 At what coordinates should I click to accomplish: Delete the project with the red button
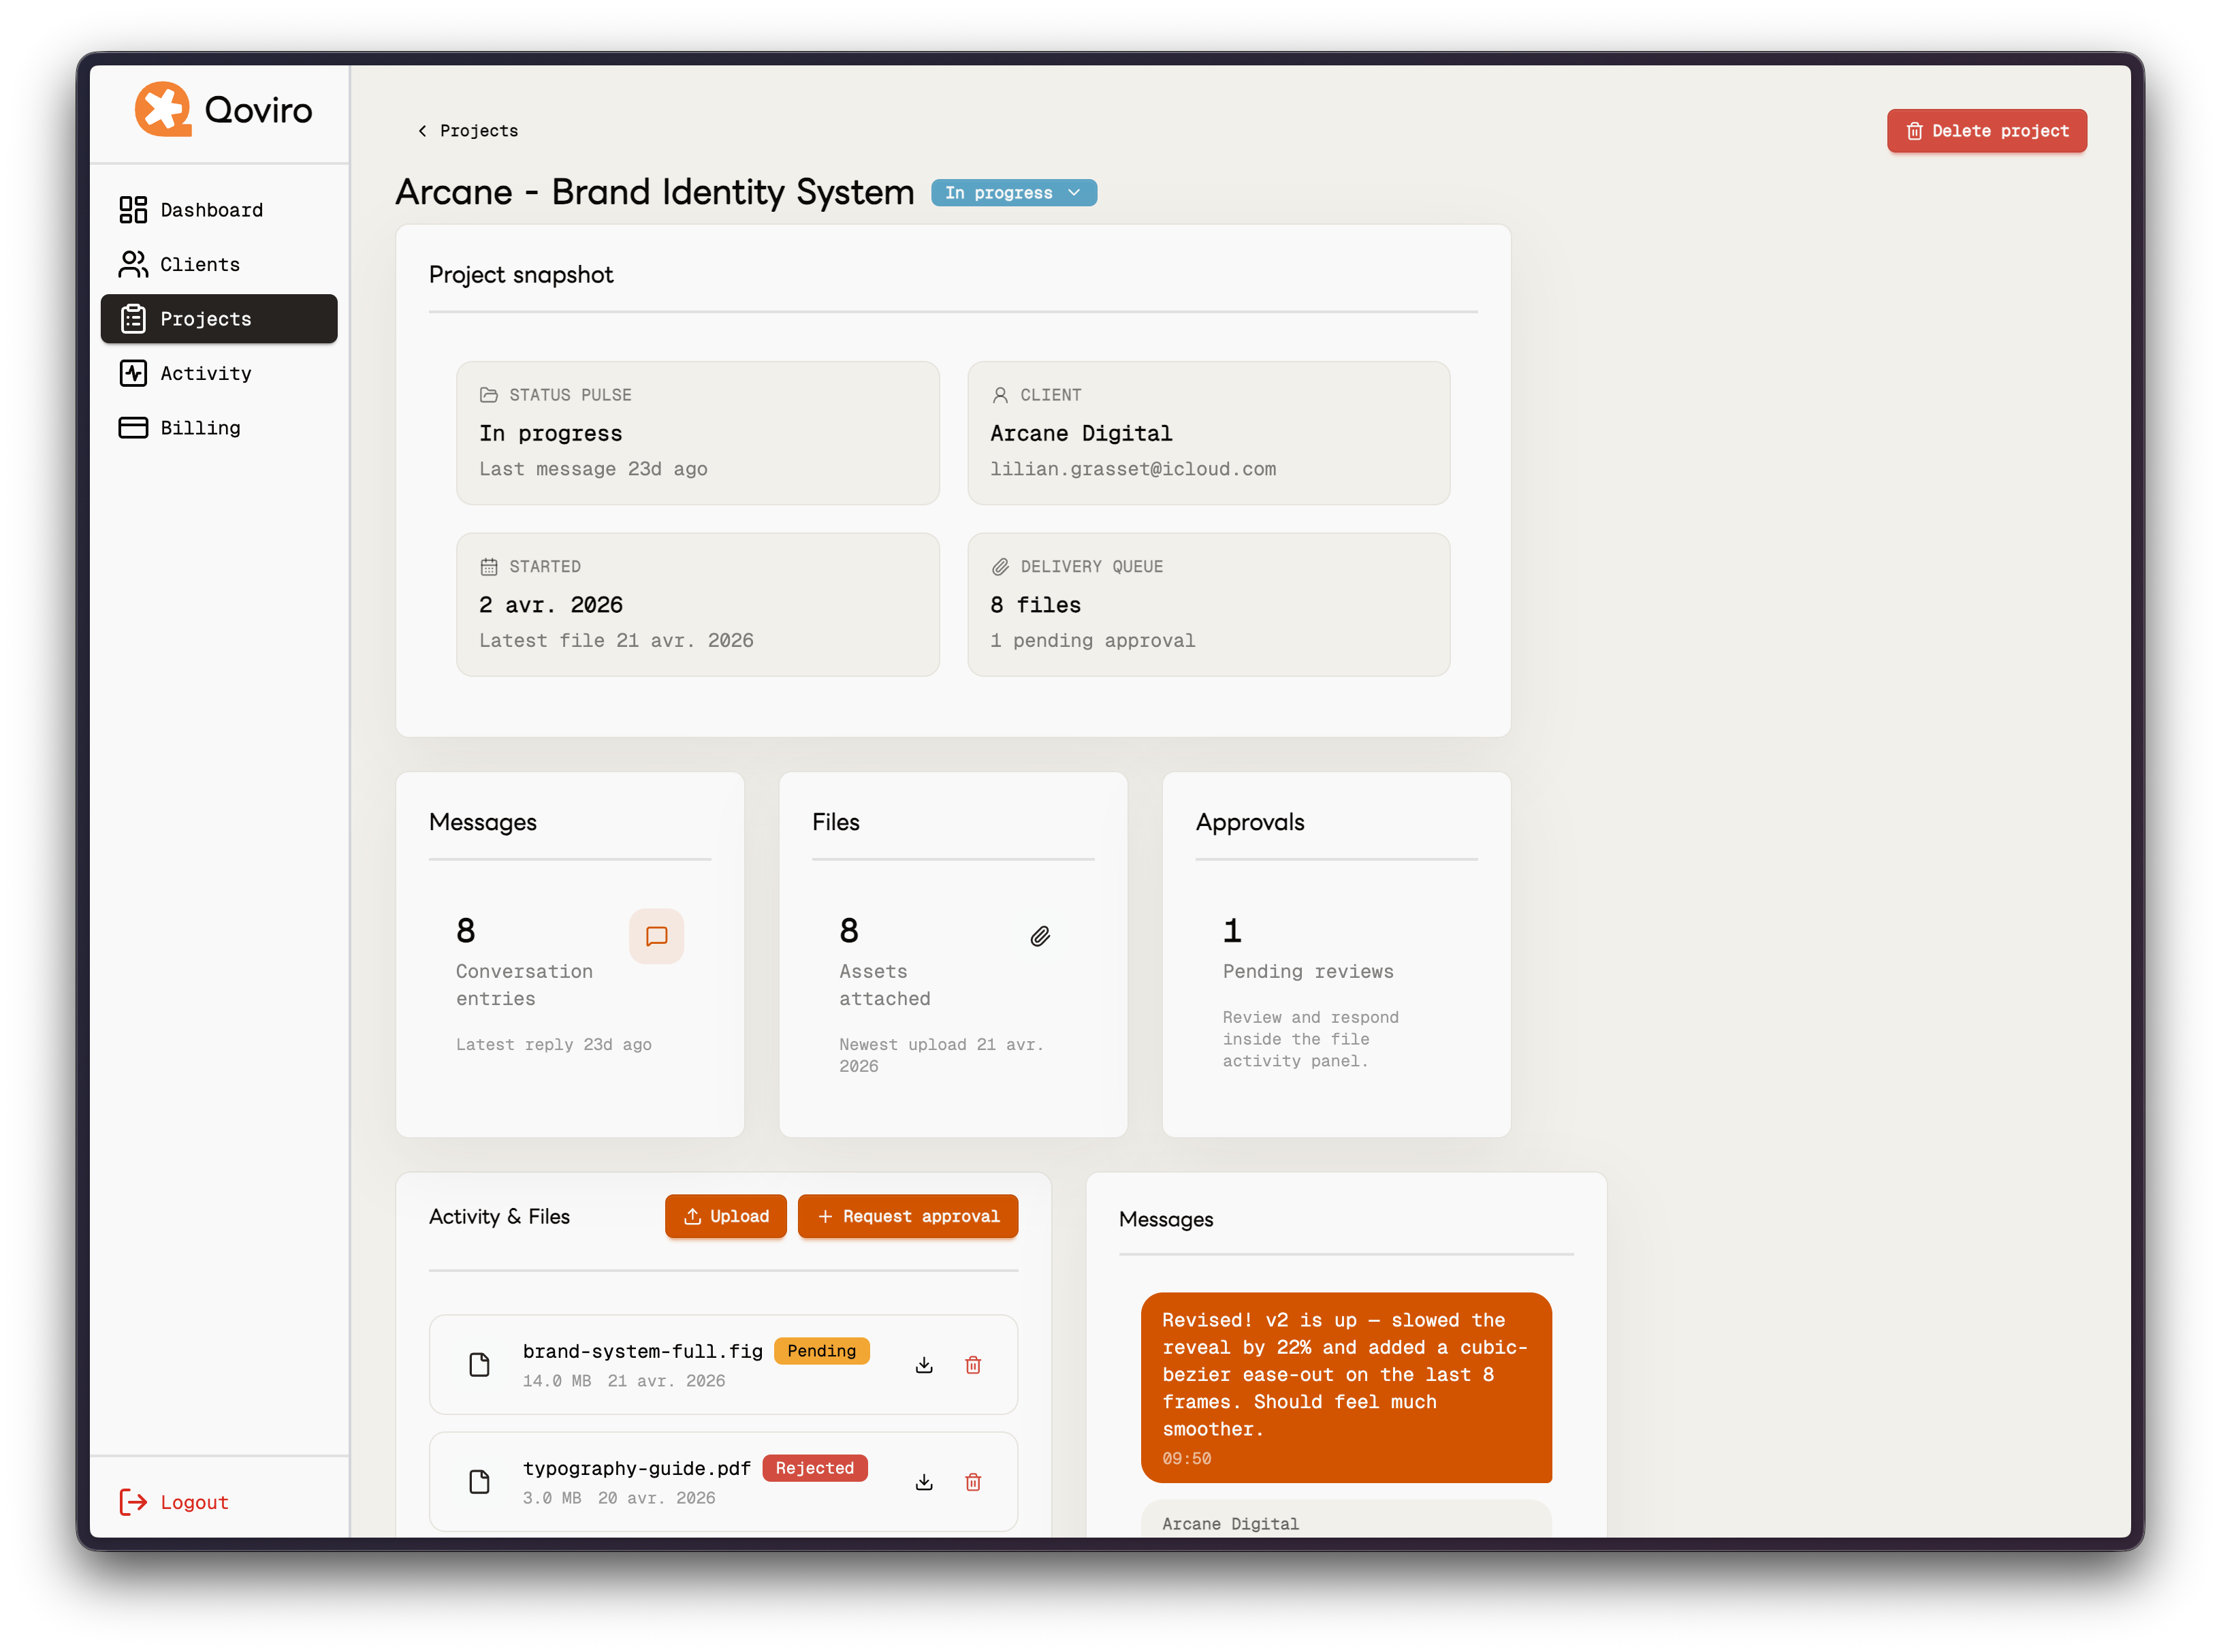point(1986,131)
